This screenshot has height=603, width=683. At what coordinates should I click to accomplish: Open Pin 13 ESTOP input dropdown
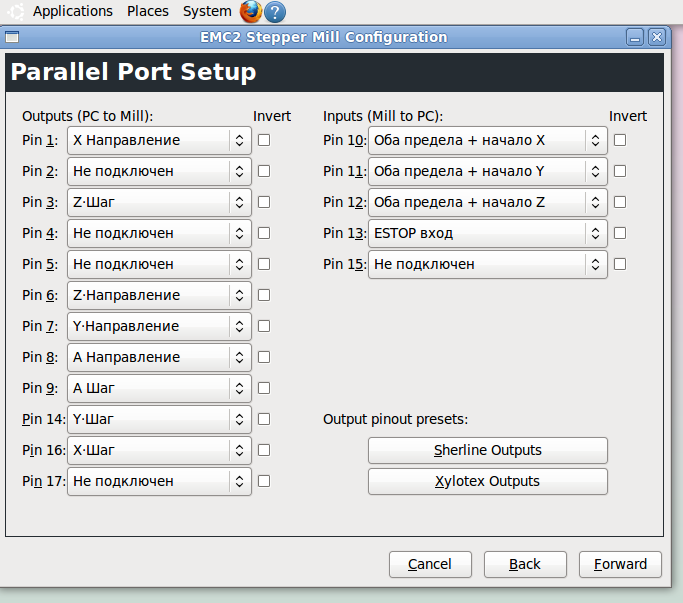[487, 233]
